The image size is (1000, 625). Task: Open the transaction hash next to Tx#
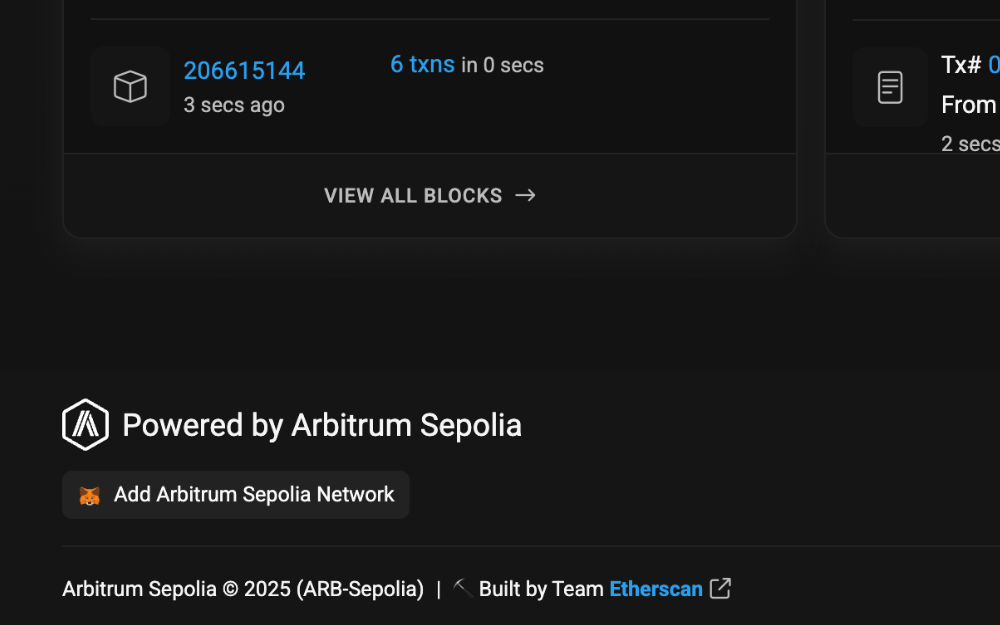pos(994,65)
